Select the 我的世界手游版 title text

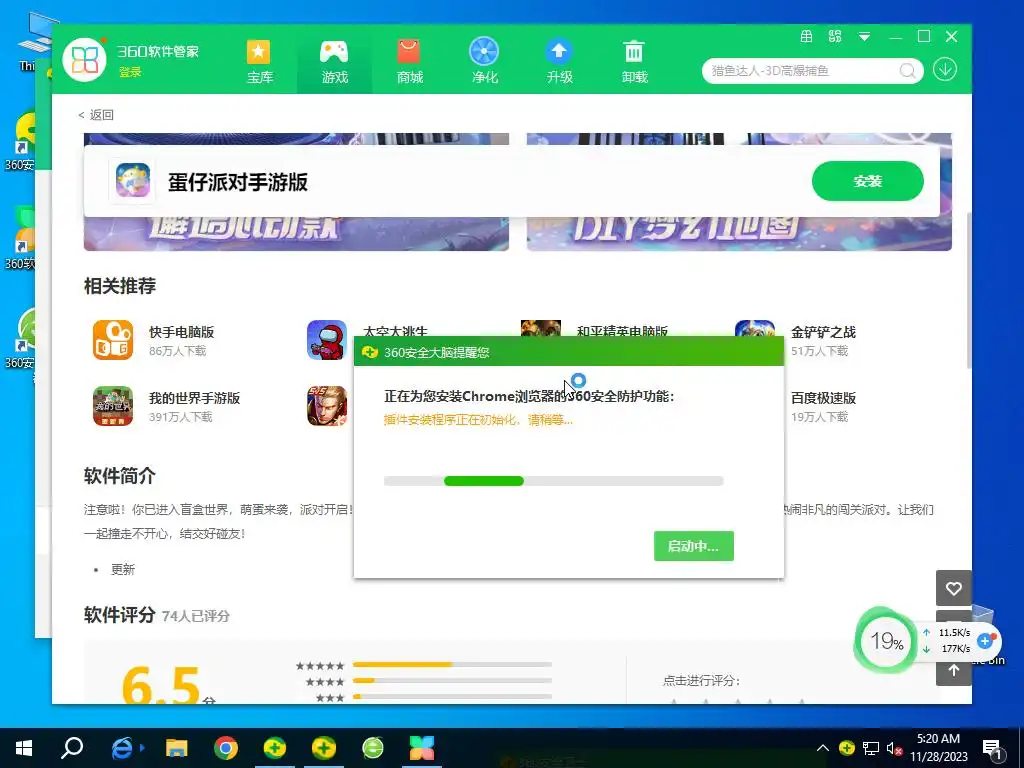(195, 398)
